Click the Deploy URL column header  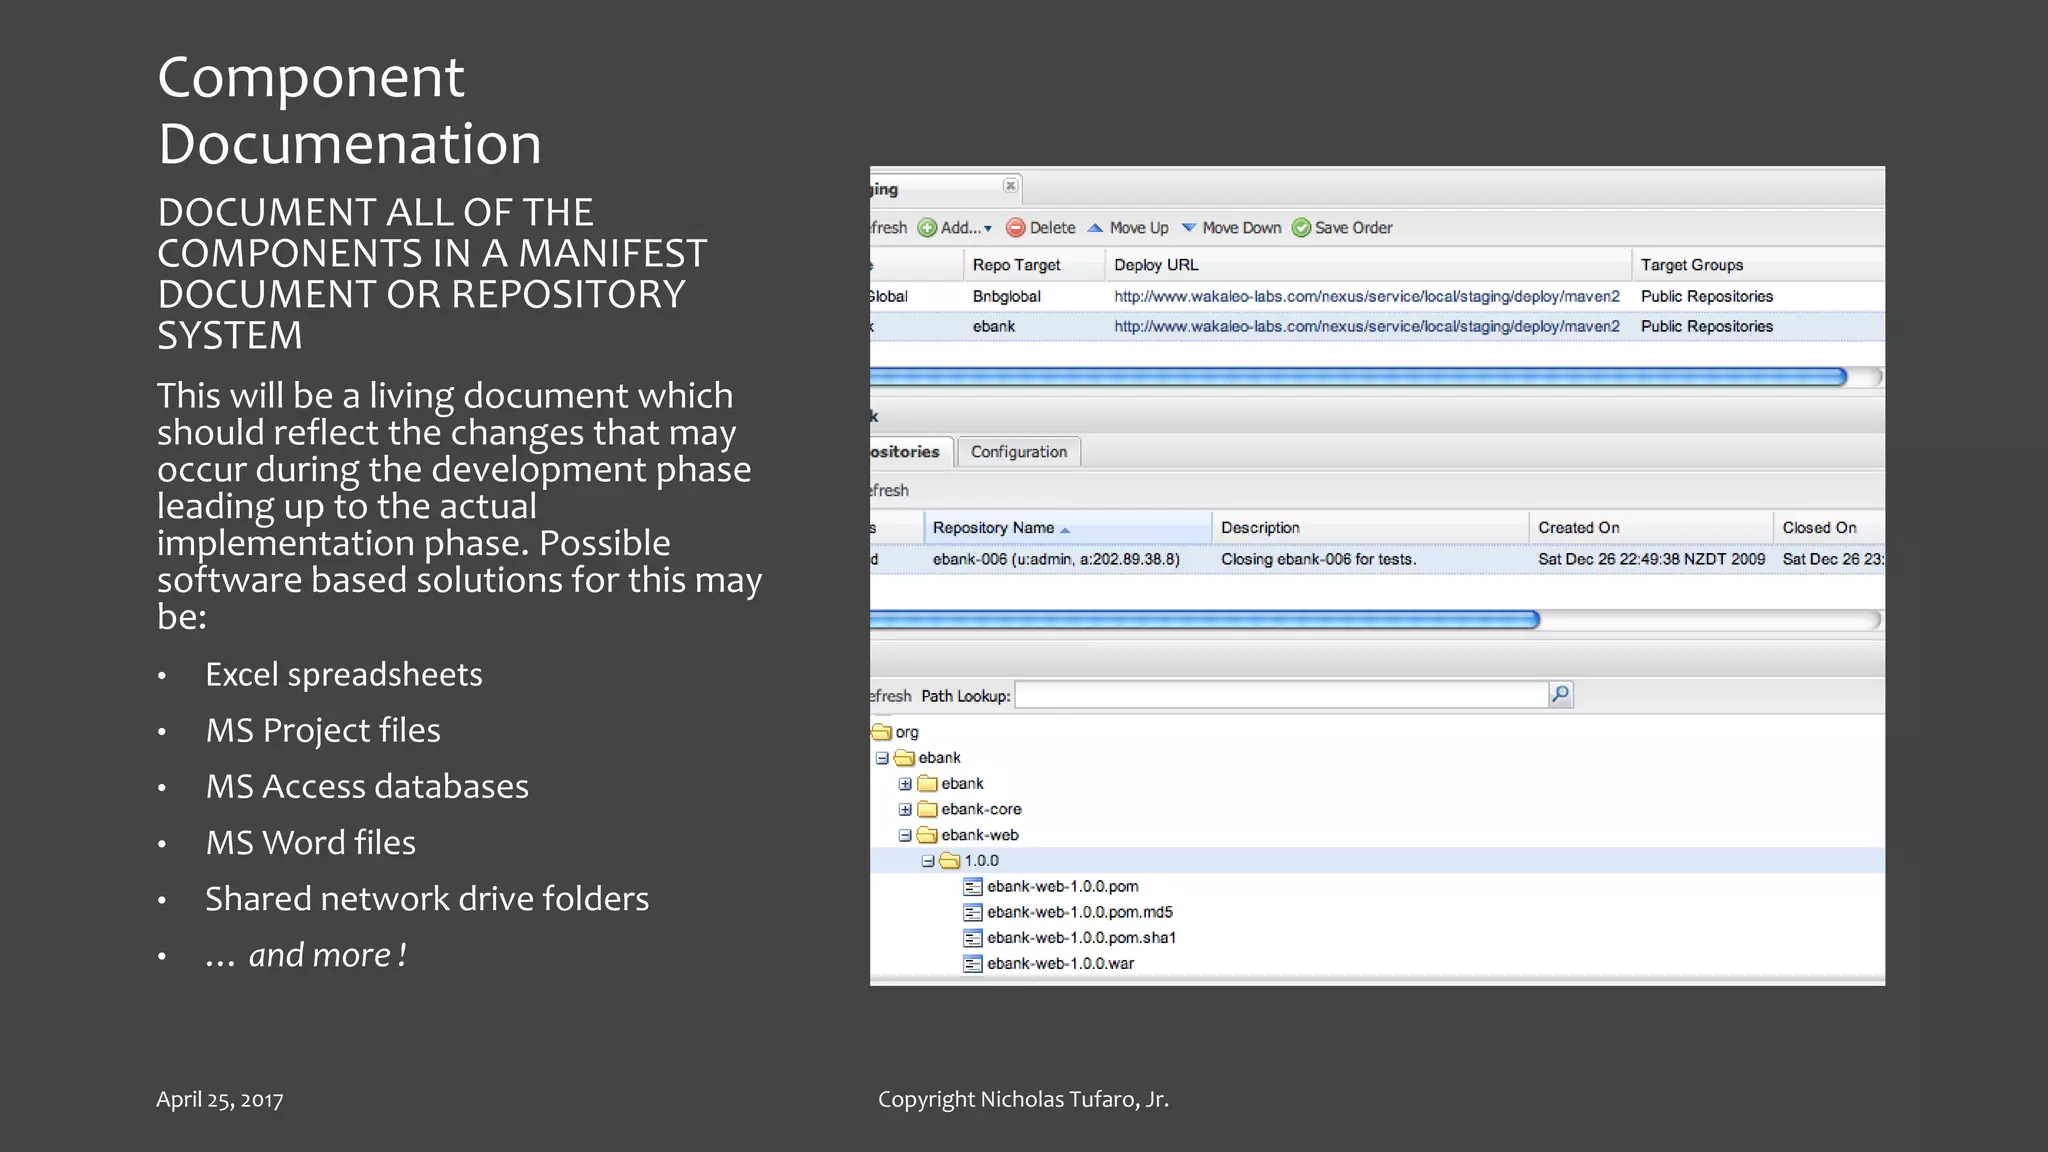1368,265
